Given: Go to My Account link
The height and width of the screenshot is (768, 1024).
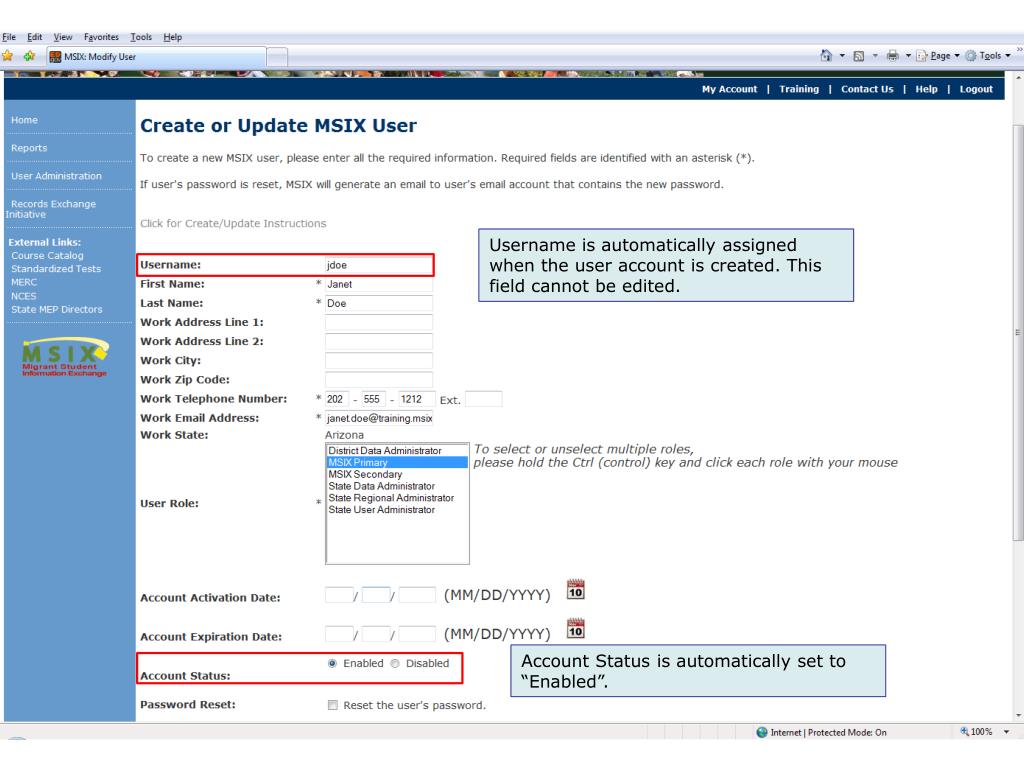Looking at the screenshot, I should pos(729,89).
